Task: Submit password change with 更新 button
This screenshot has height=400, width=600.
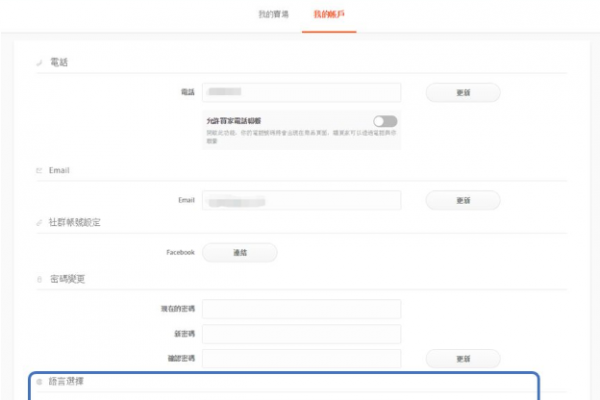Action: [463, 359]
